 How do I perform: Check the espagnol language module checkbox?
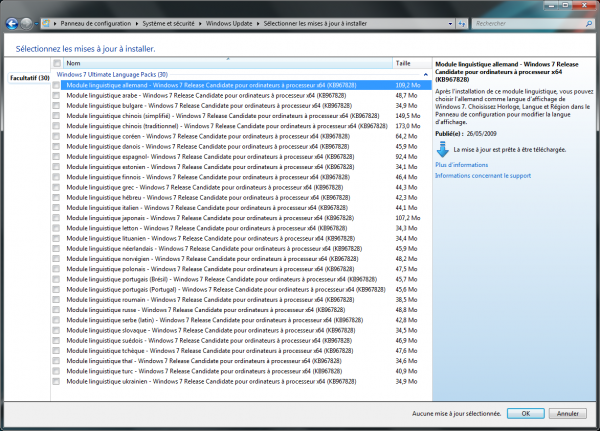(56, 157)
